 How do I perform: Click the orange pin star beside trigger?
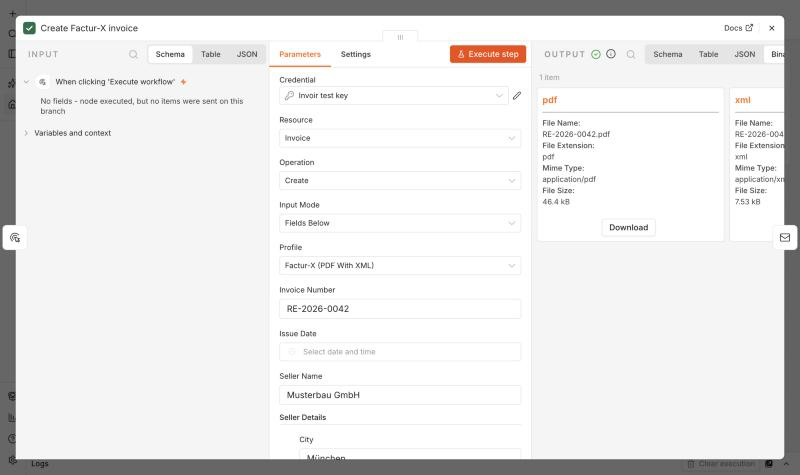(183, 82)
